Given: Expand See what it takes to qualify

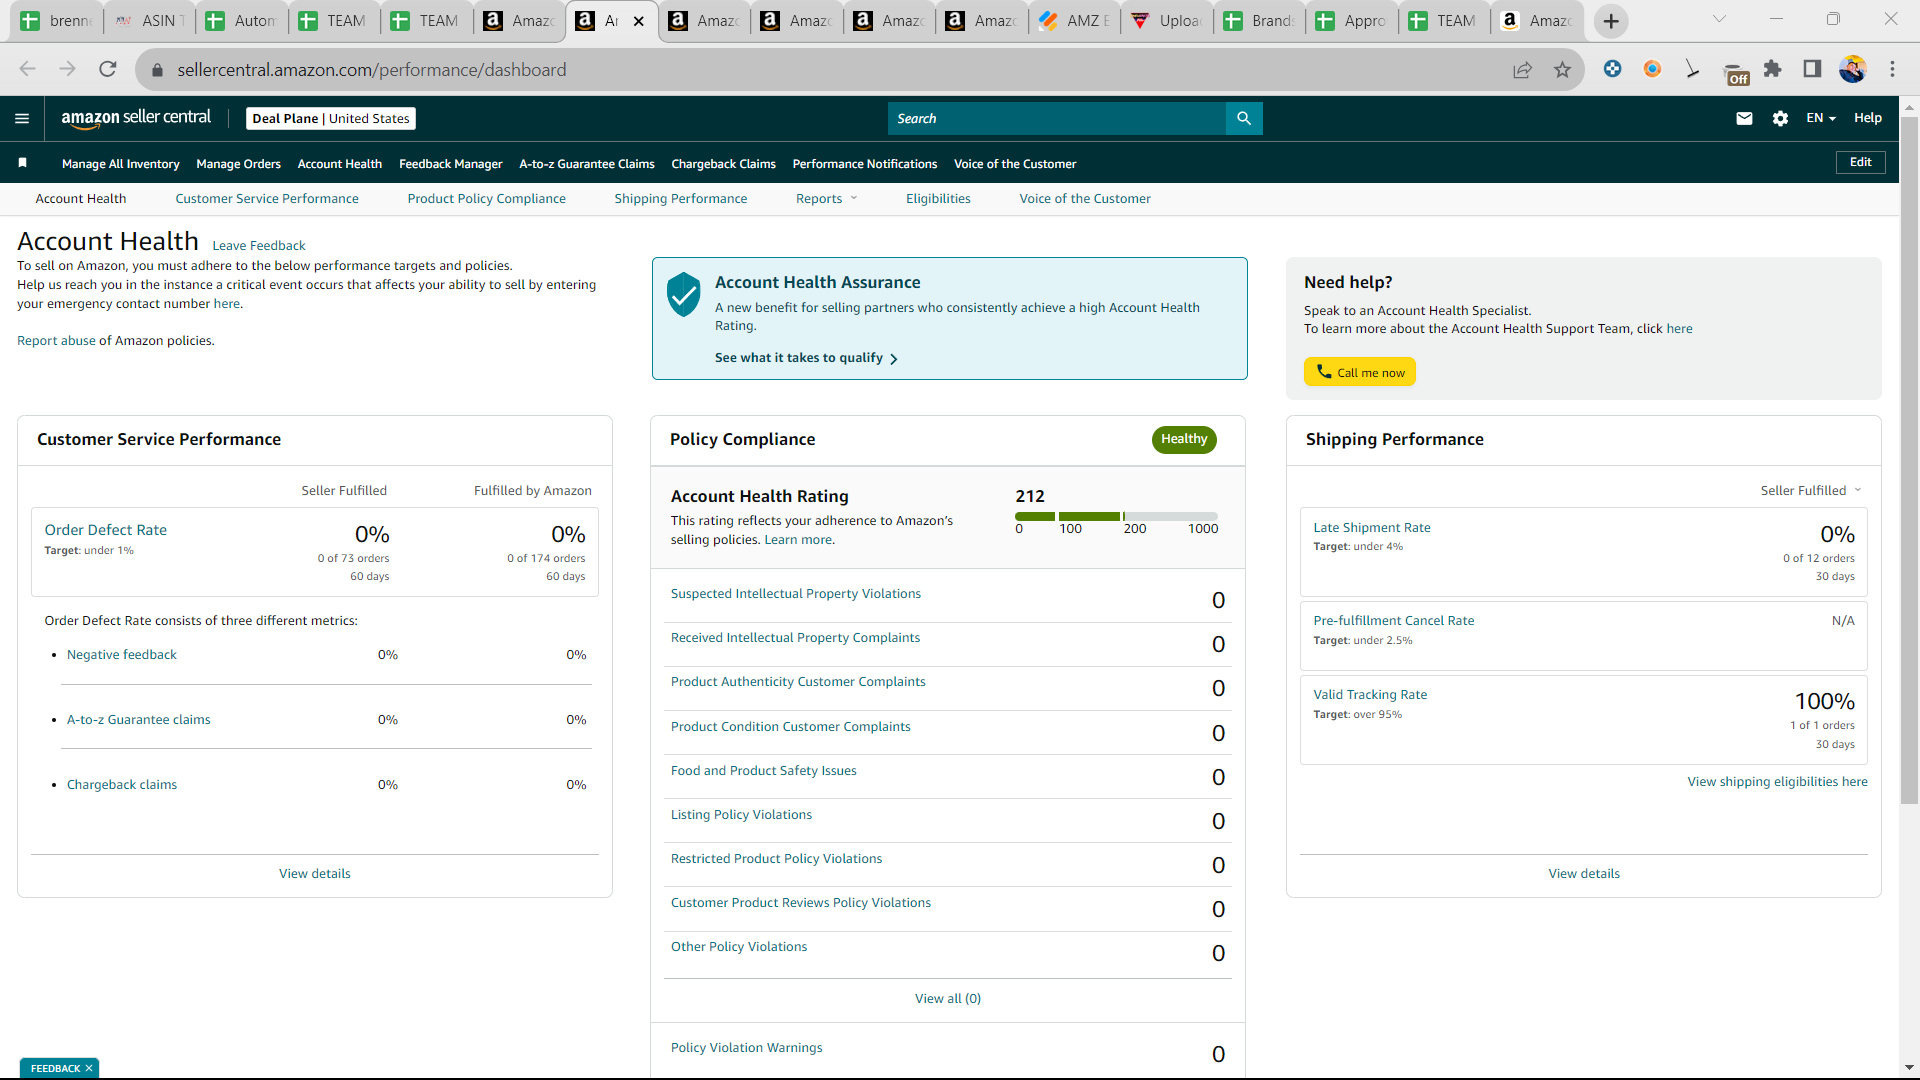Looking at the screenshot, I should tap(806, 357).
